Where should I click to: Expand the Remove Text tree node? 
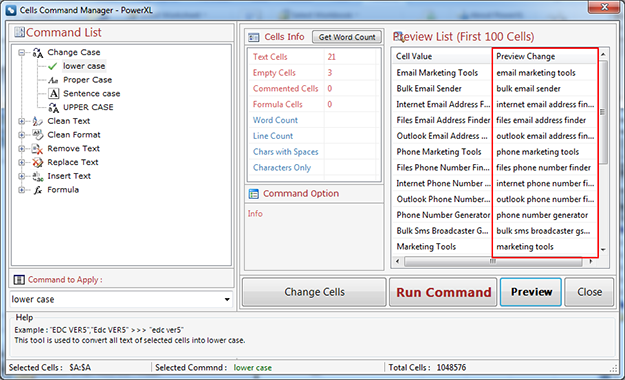click(x=22, y=149)
